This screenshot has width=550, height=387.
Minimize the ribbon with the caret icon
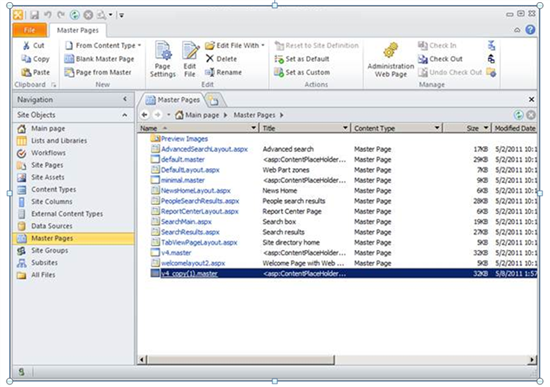click(517, 30)
